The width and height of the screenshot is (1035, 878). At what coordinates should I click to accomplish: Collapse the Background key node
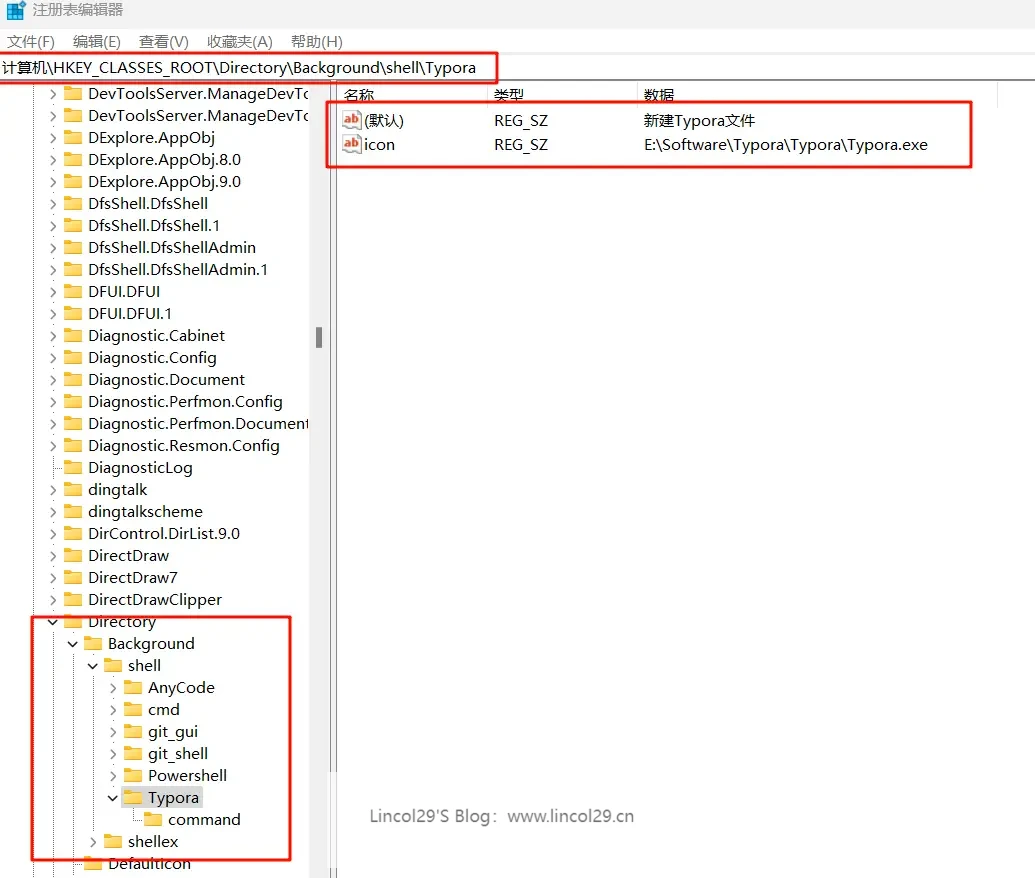(x=73, y=643)
